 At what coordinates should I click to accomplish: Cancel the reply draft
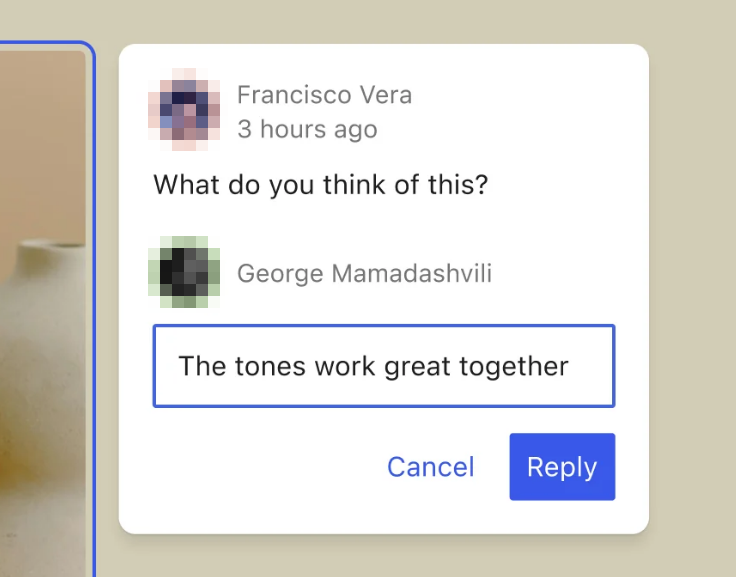click(x=430, y=467)
